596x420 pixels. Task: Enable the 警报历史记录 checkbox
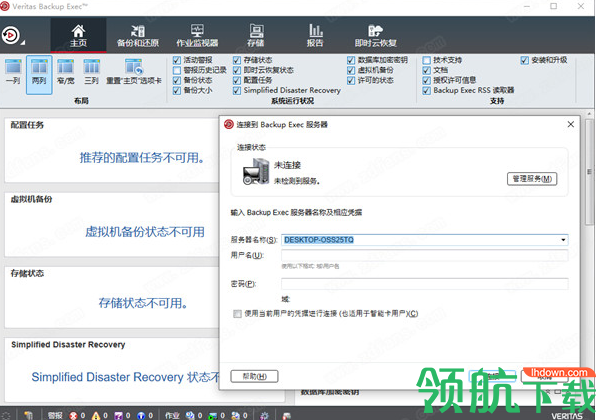pyautogui.click(x=177, y=70)
